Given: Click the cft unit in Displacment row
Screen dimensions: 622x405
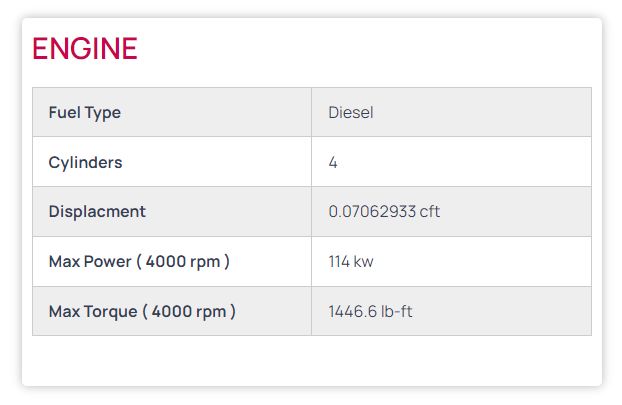Looking at the screenshot, I should click(x=430, y=212).
